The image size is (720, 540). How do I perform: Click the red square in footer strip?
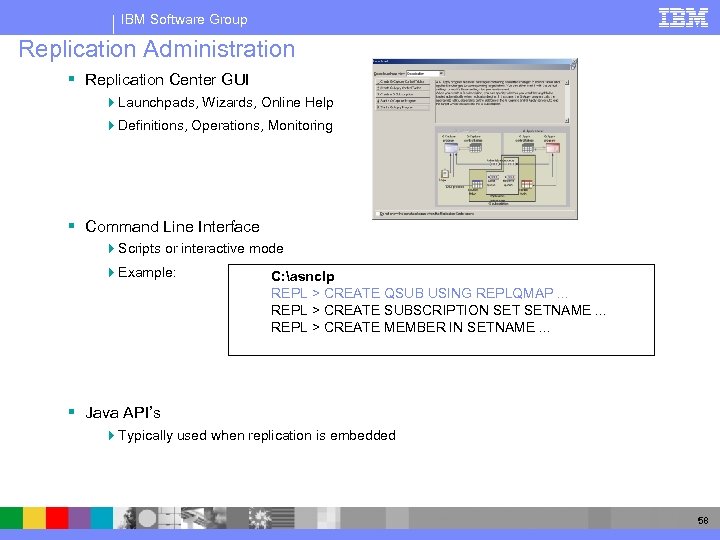point(57,518)
